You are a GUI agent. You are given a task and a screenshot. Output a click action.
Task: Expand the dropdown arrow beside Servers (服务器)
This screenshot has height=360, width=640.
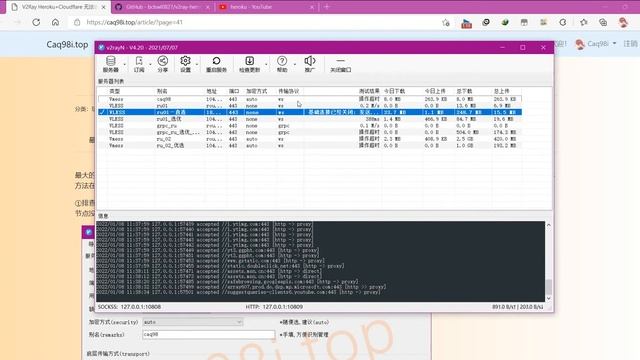(x=124, y=64)
